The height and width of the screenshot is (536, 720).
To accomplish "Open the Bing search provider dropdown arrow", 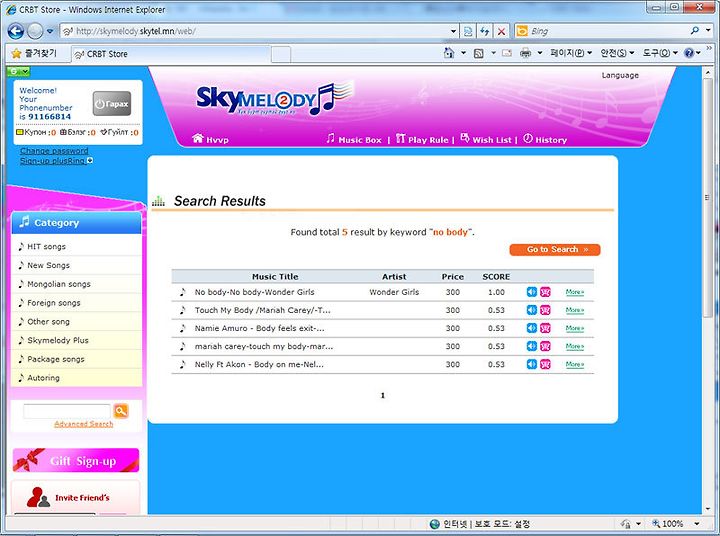I will coord(708,31).
